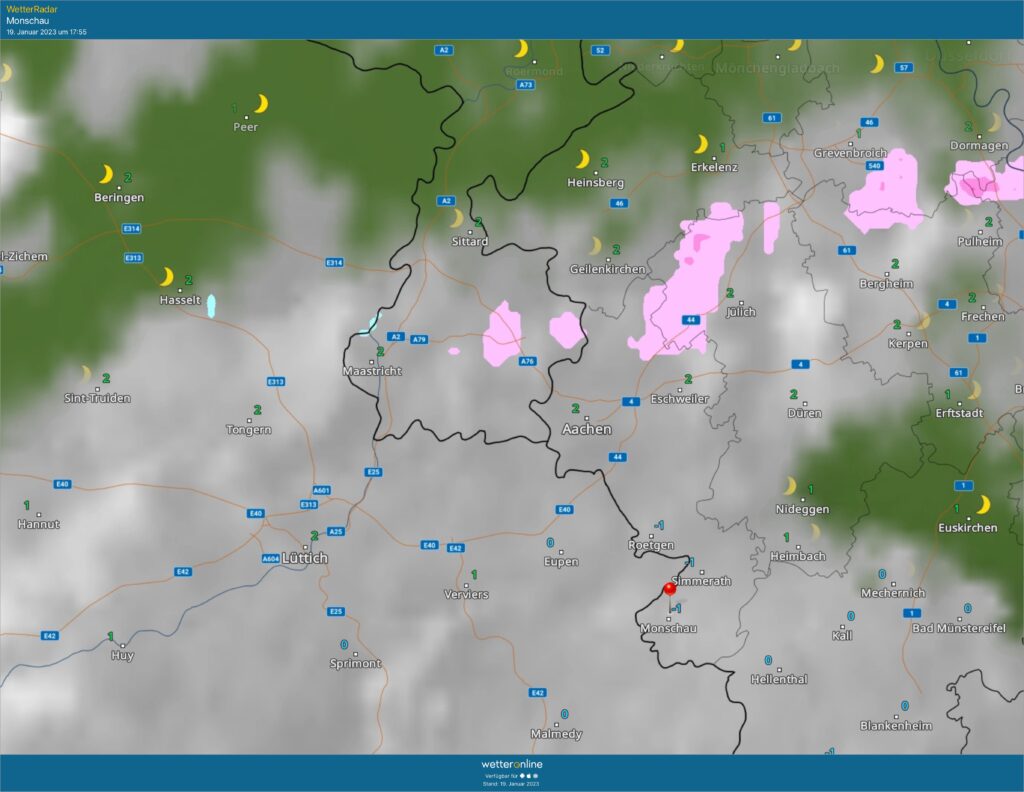Click the timestamp 19. Januar 2023 um 17:55
Viewport: 1024px width, 792px height.
pyautogui.click(x=46, y=32)
